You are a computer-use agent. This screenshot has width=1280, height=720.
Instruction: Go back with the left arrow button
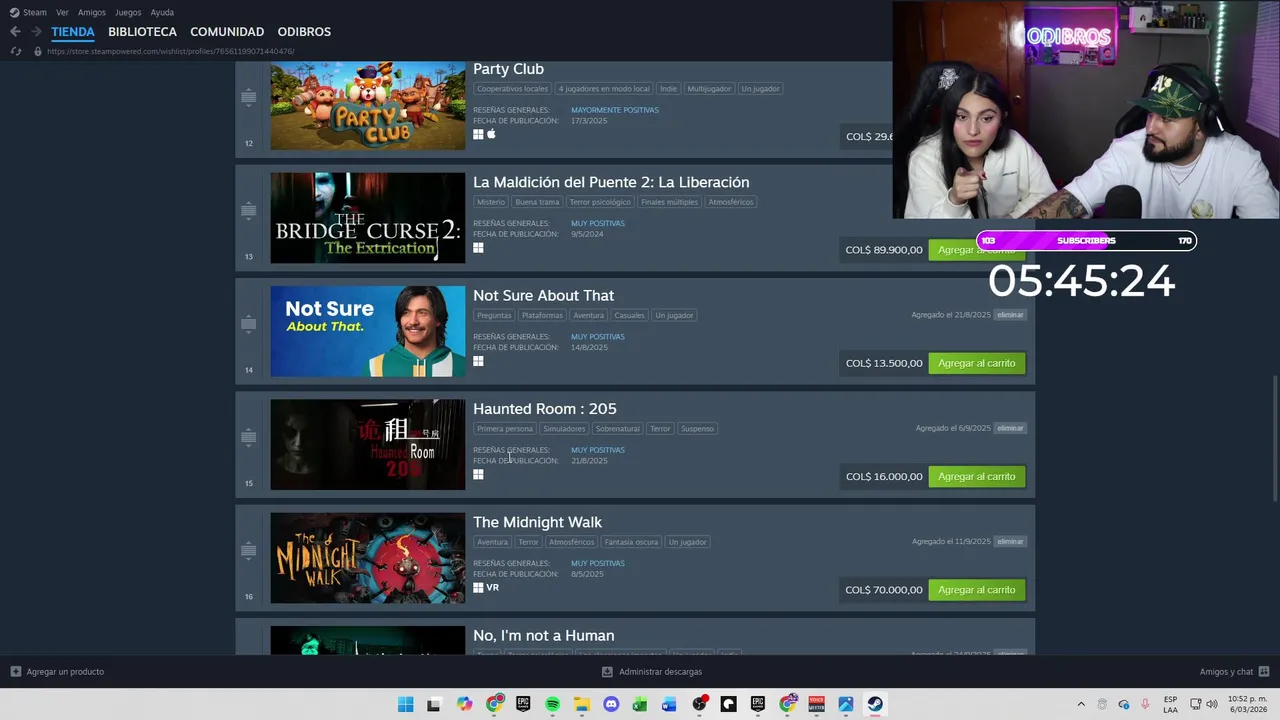tap(15, 31)
